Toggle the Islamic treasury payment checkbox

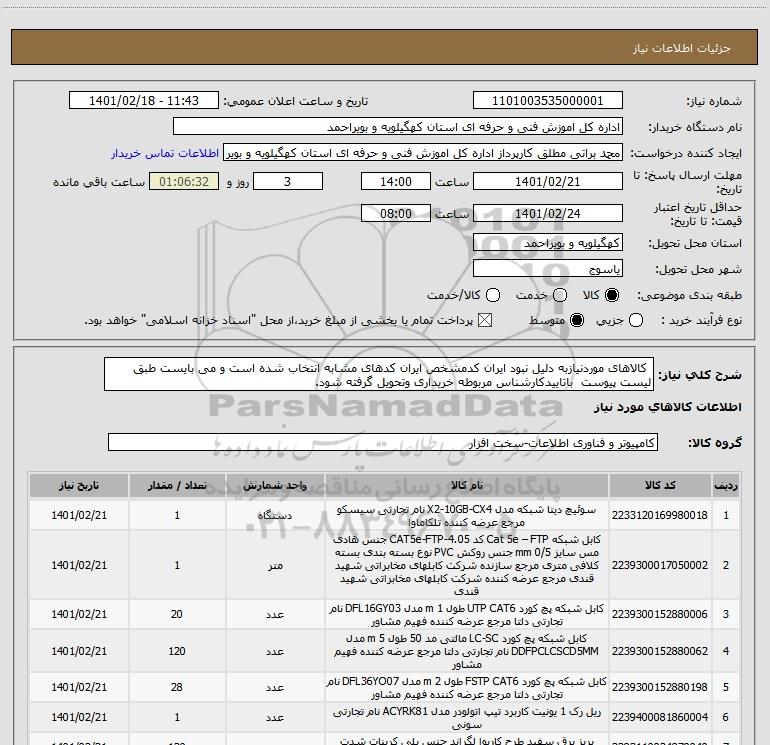point(485,321)
